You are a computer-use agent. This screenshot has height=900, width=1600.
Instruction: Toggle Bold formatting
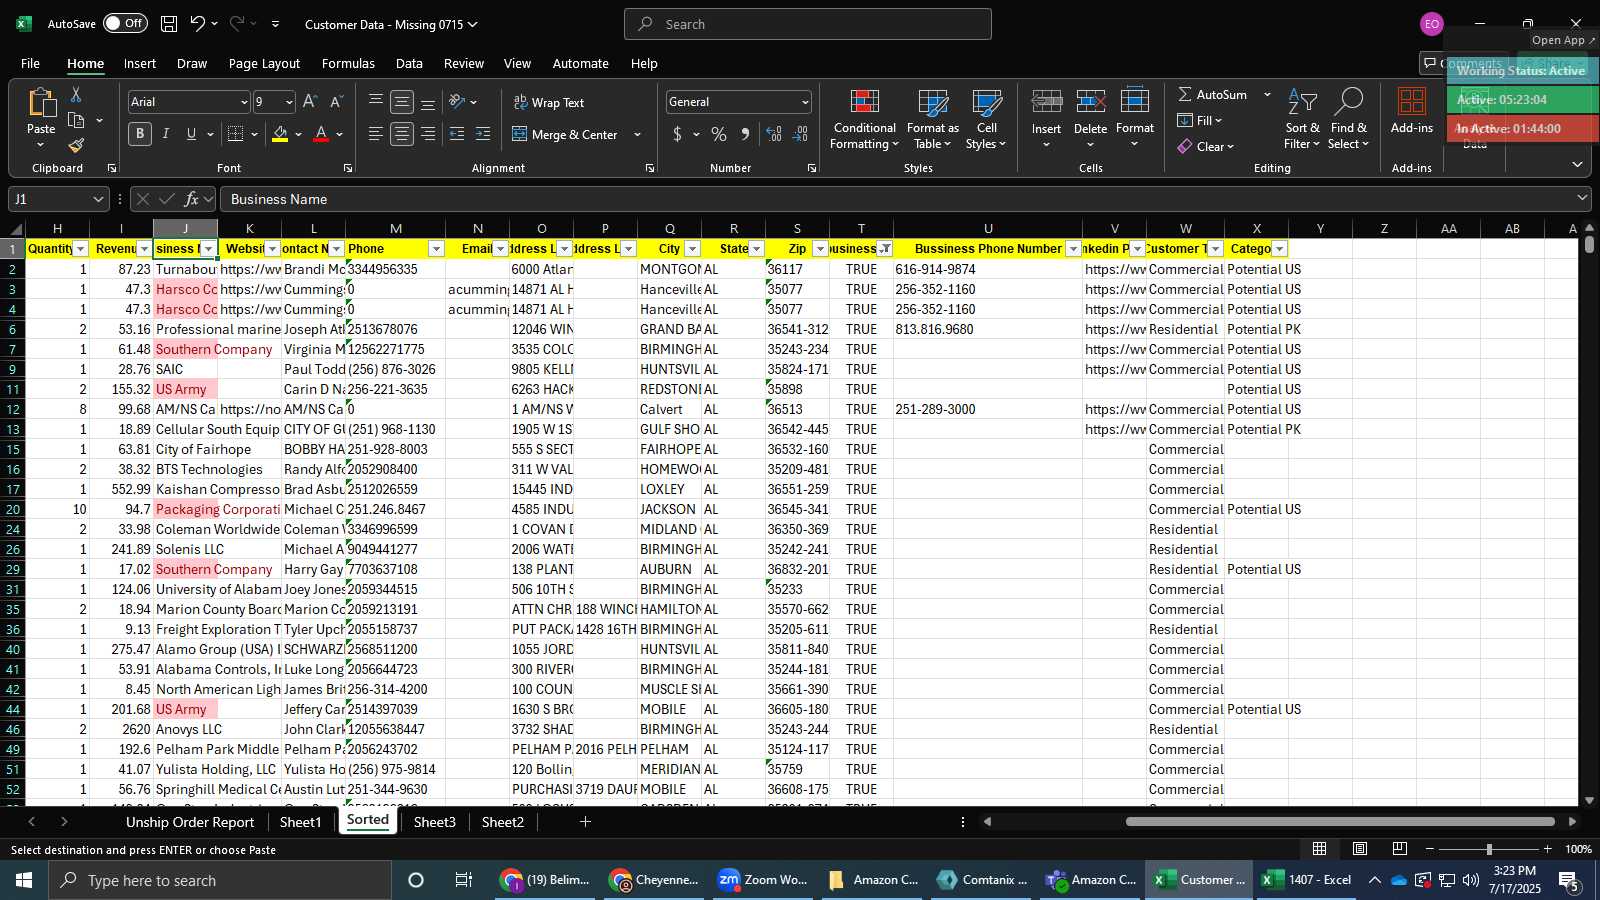pos(140,134)
